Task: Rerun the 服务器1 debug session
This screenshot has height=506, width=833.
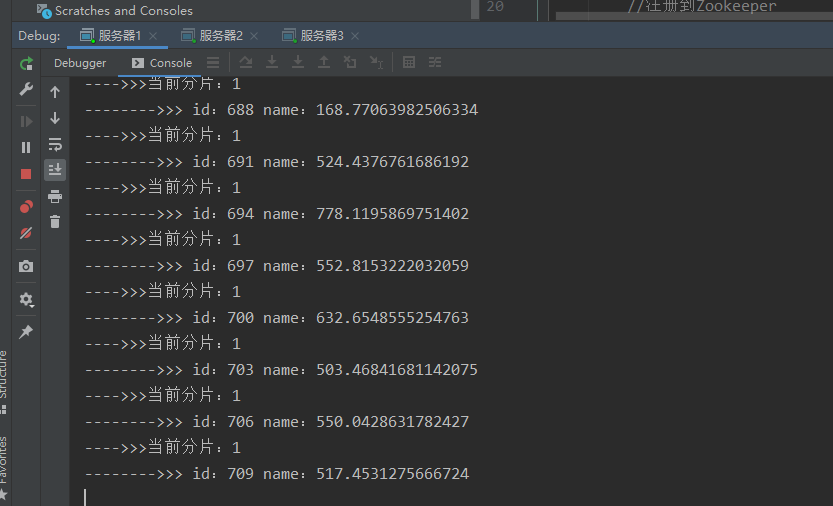Action: tap(26, 64)
